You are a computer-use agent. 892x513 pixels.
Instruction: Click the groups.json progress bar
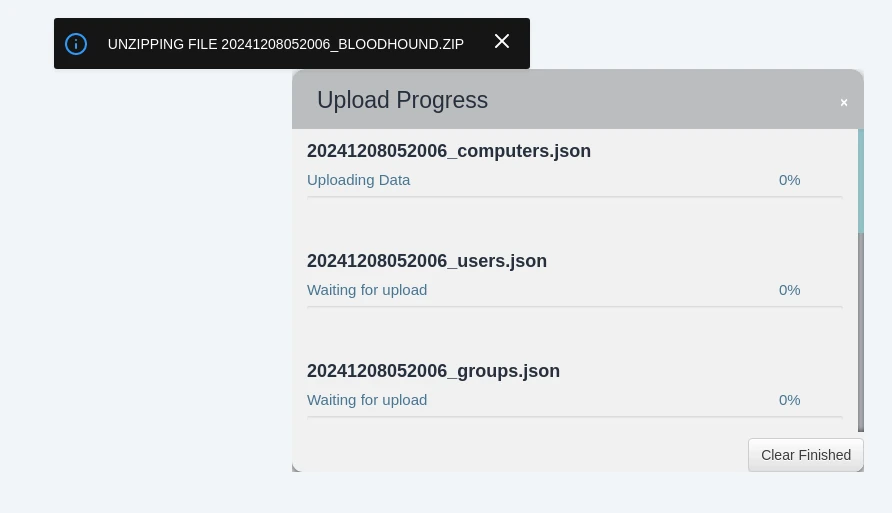click(x=575, y=417)
